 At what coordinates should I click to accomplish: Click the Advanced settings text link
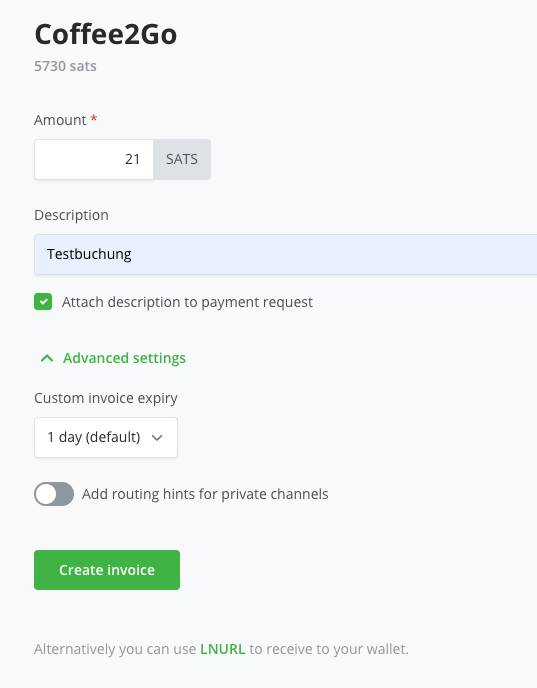pyautogui.click(x=125, y=358)
